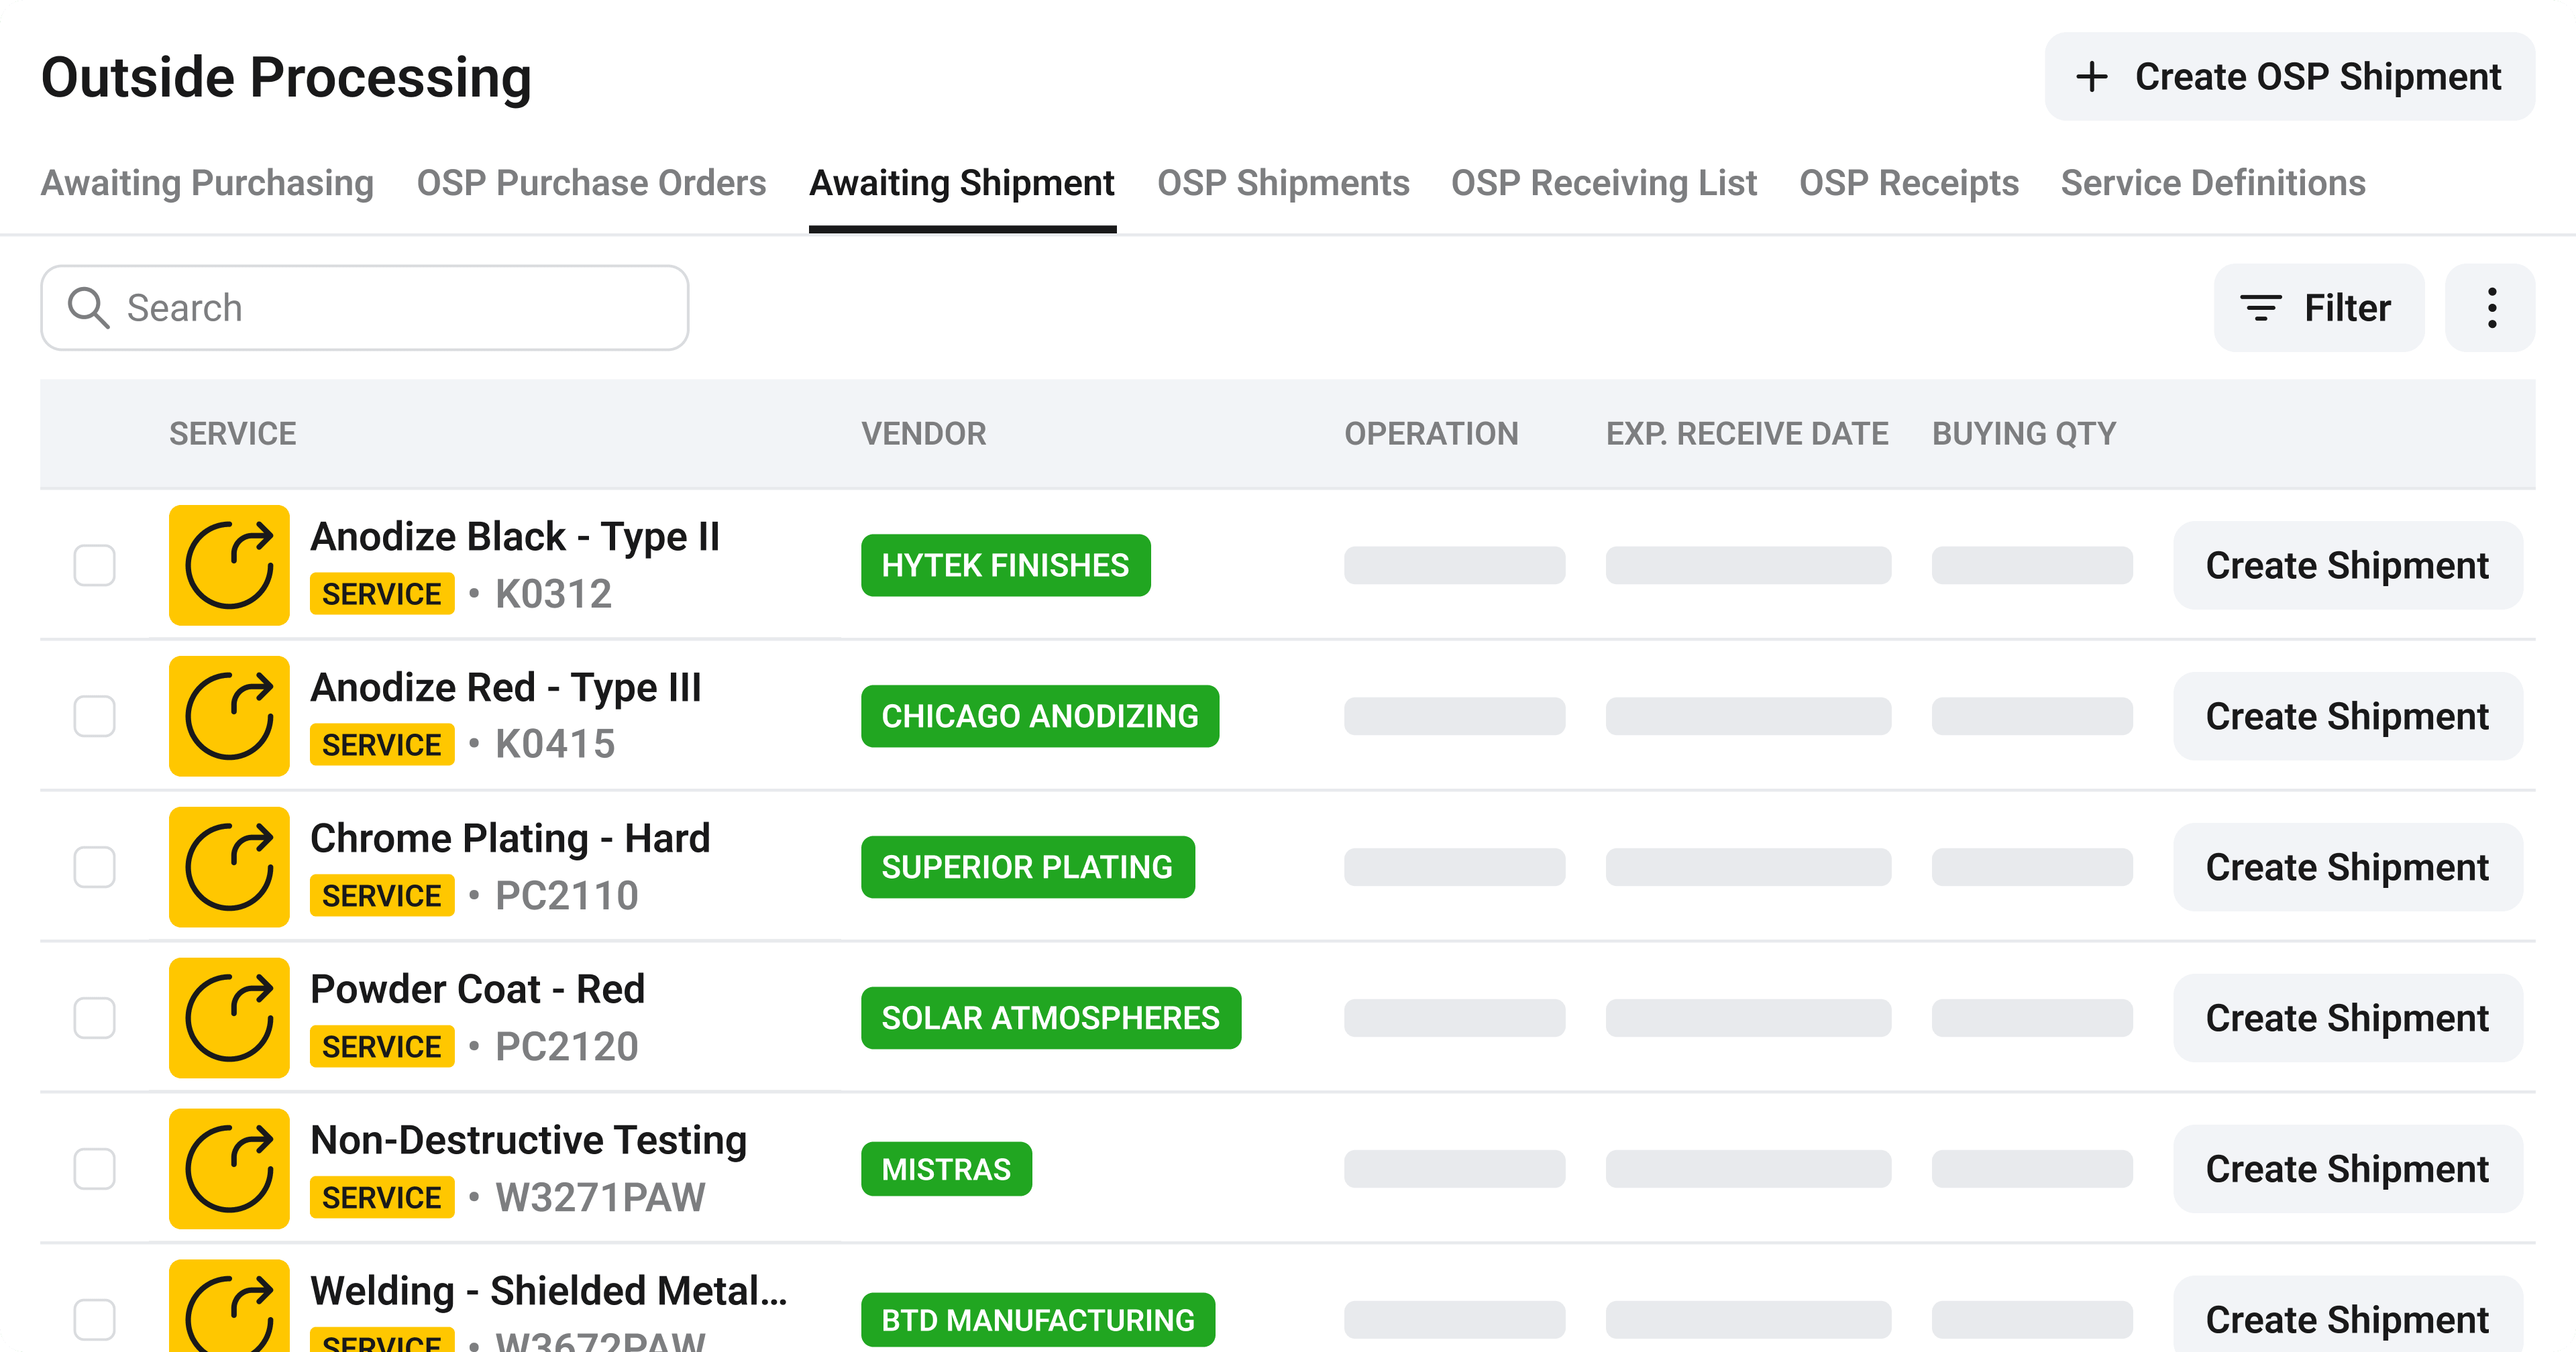Click the SOLAR ATMOSPHERES green vendor badge
The height and width of the screenshot is (1352, 2576).
pyautogui.click(x=1050, y=1018)
